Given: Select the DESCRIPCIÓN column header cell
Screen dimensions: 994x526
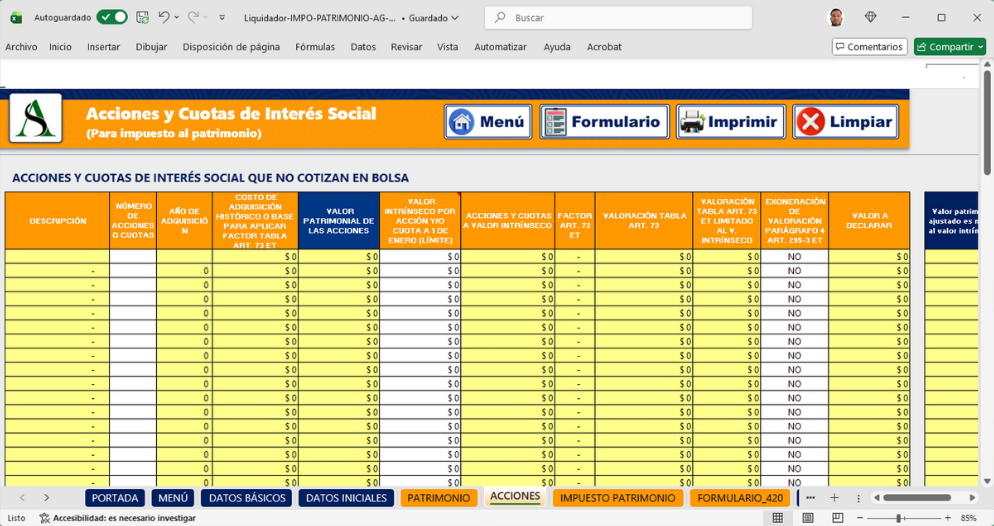Looking at the screenshot, I should click(x=58, y=221).
